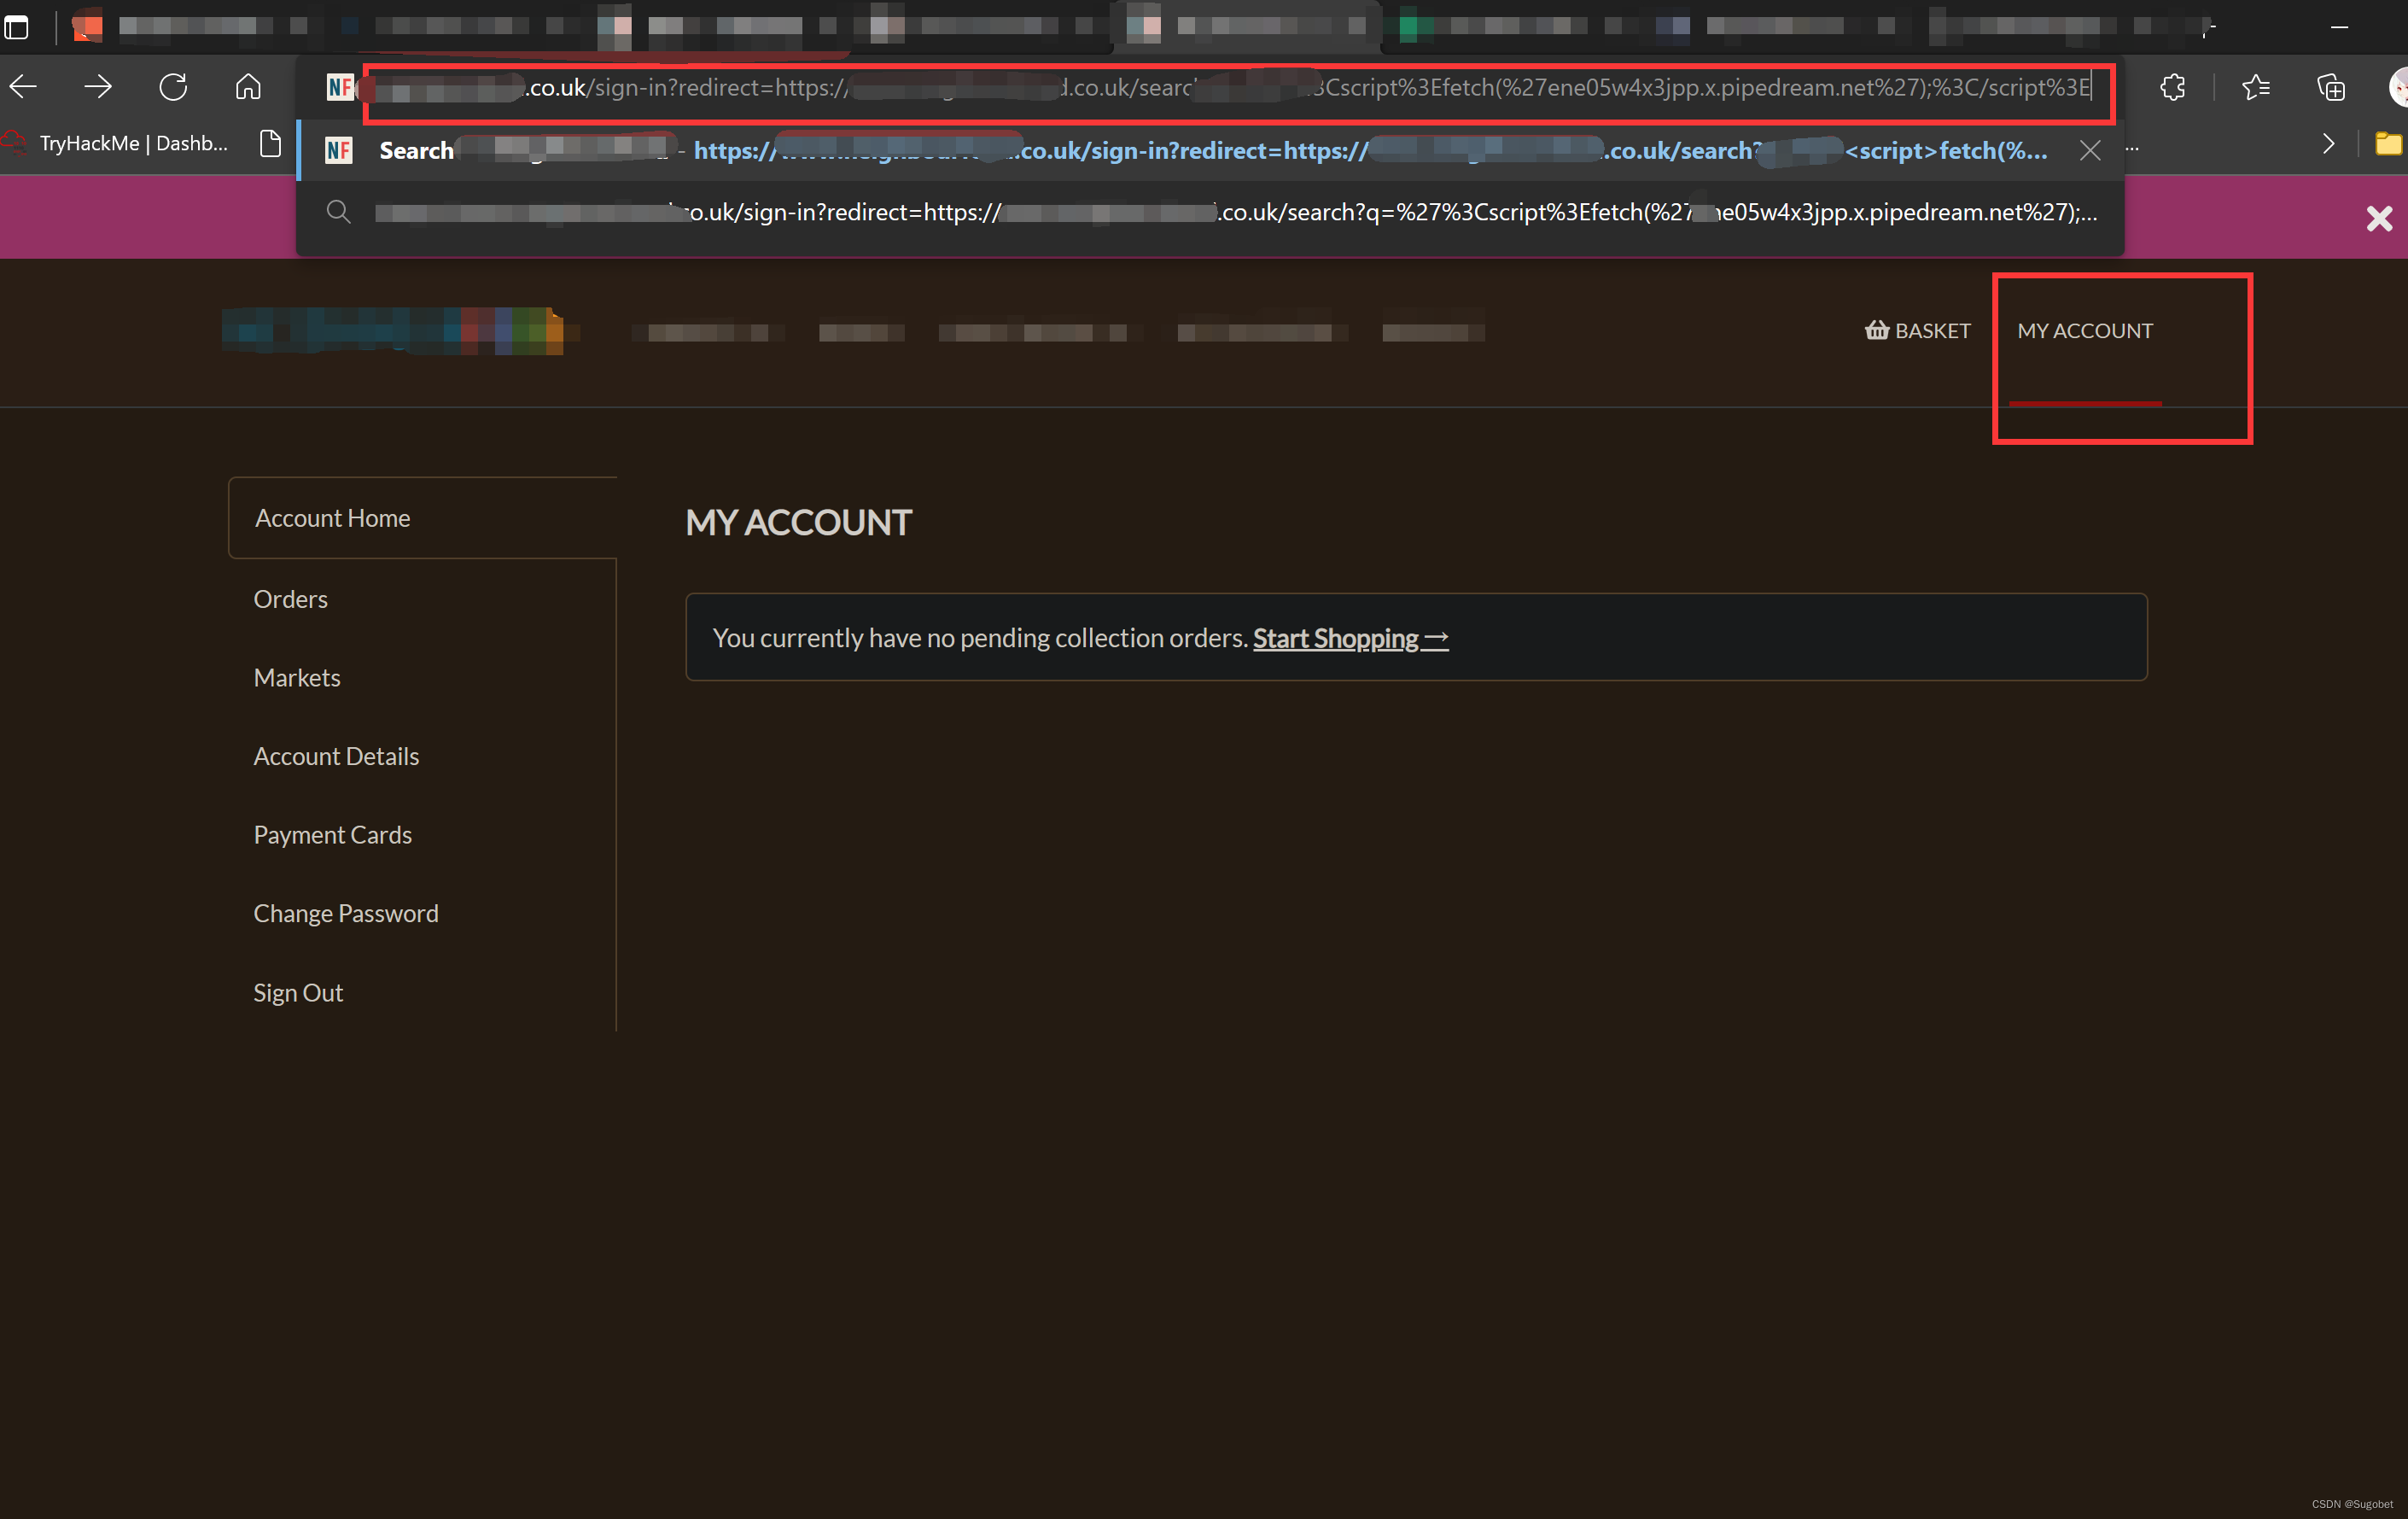
Task: Expand bookmarks overflow chevron
Action: [2329, 143]
